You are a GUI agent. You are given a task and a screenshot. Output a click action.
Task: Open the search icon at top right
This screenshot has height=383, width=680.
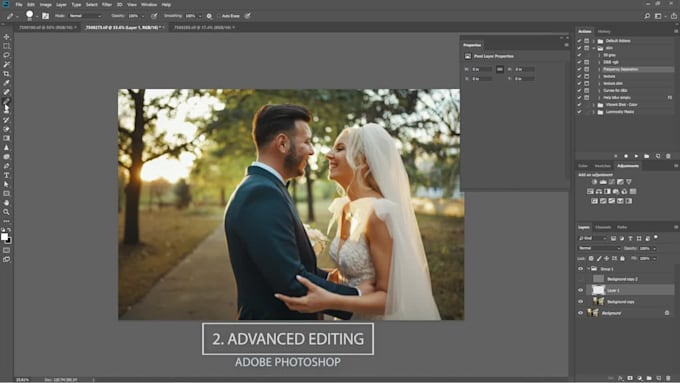(647, 16)
